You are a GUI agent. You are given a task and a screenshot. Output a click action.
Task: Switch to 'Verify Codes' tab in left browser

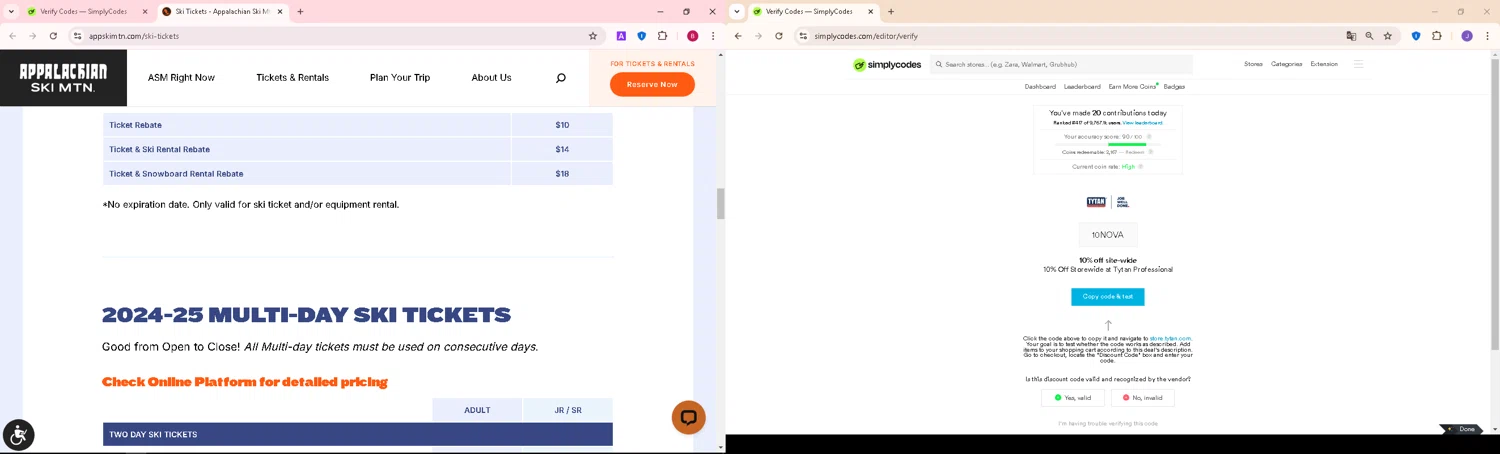pos(85,12)
